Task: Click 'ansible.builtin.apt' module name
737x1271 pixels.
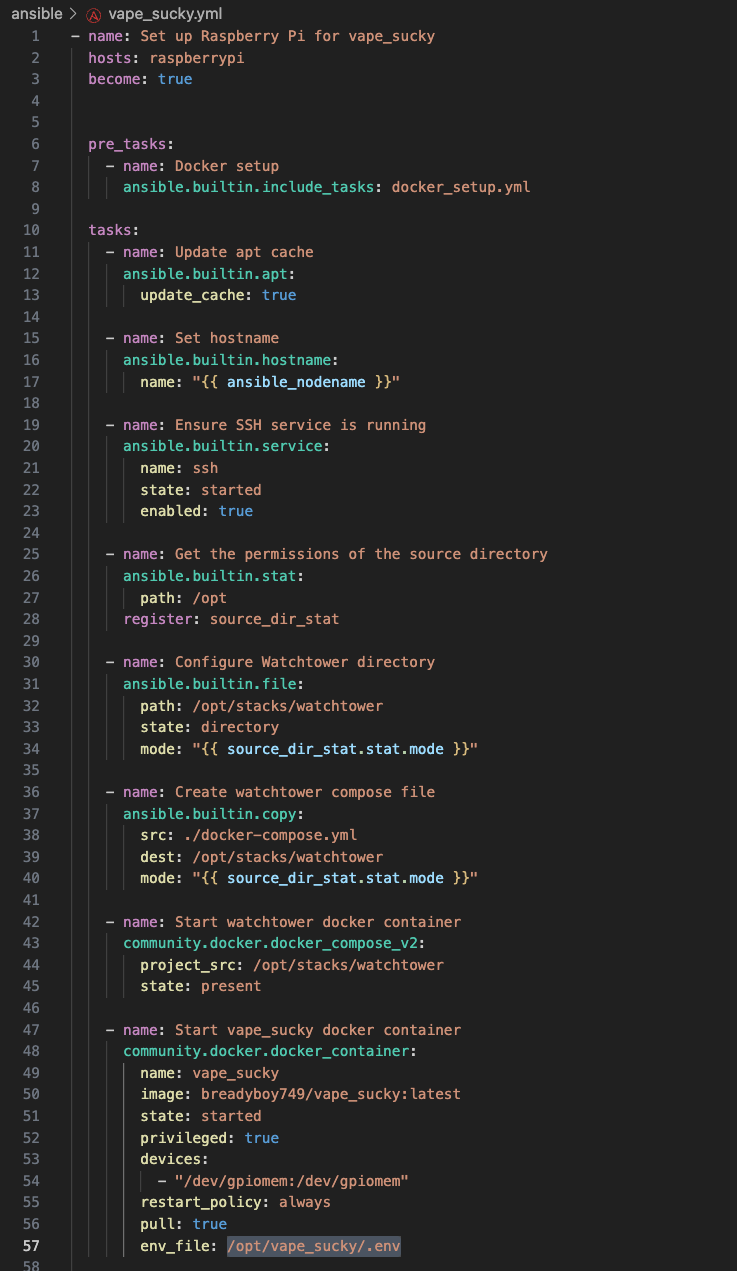Action: [205, 274]
